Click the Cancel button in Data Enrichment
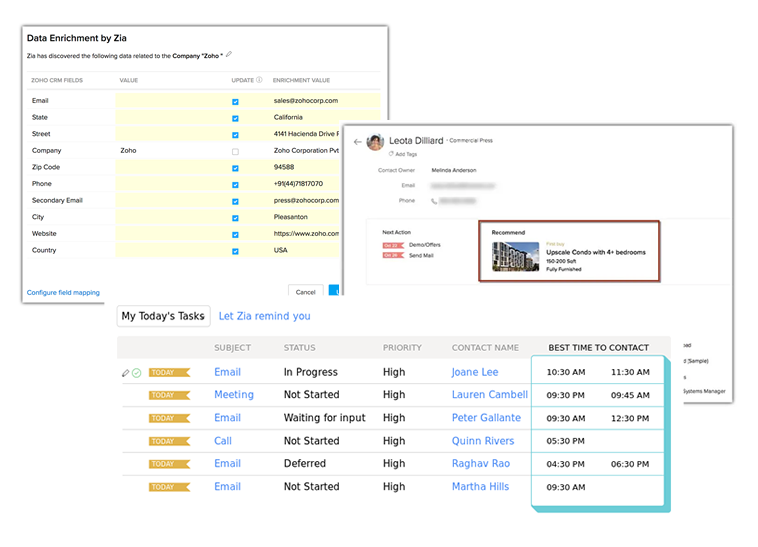 point(306,291)
